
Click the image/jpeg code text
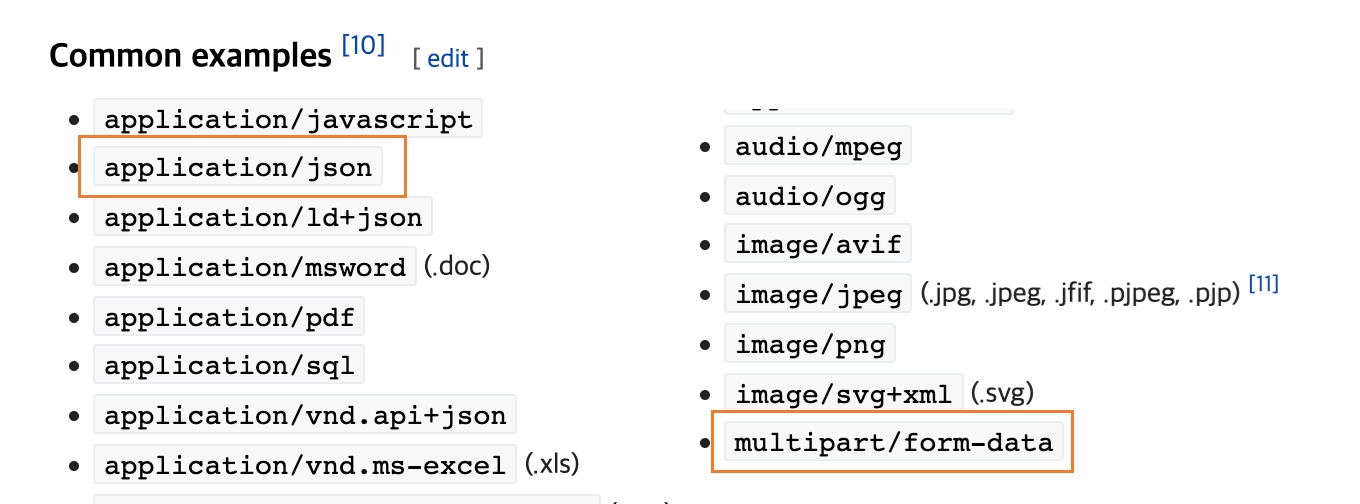(x=818, y=294)
